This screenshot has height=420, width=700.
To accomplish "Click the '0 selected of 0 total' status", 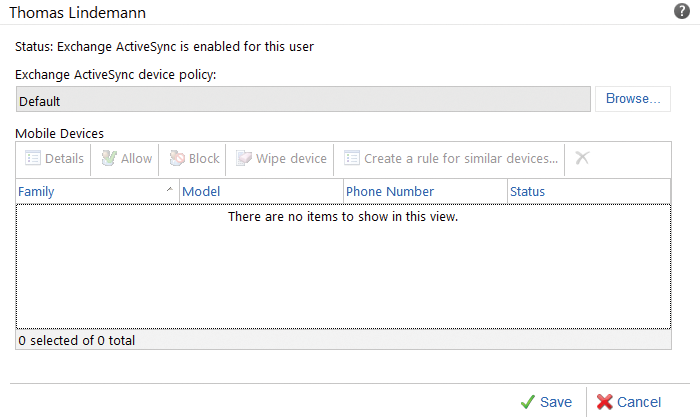I will [x=76, y=341].
